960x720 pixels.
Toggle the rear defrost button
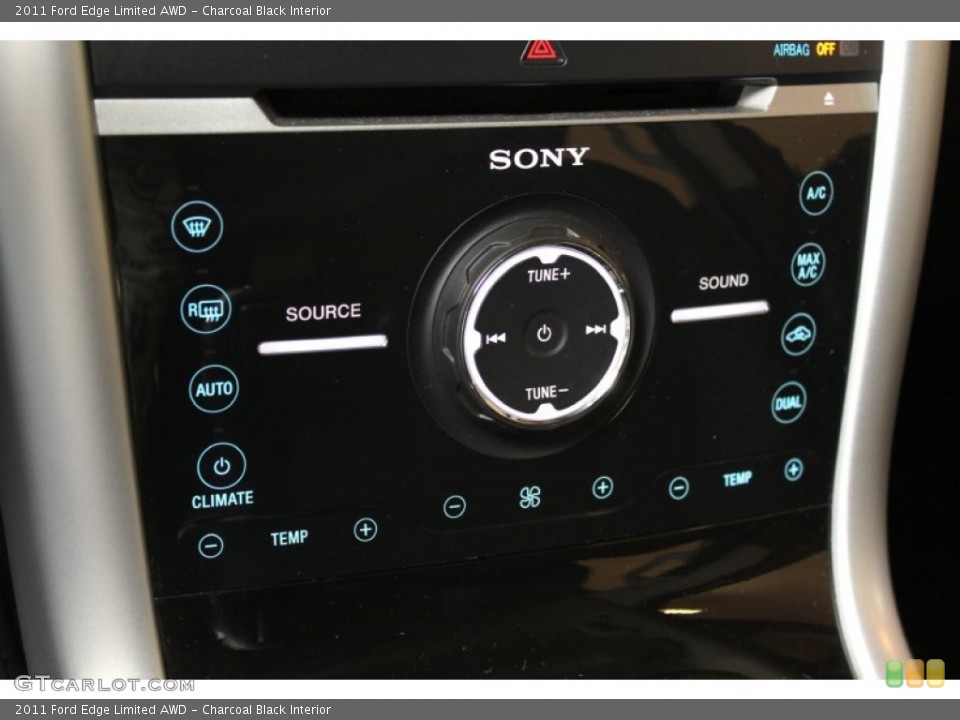point(206,309)
